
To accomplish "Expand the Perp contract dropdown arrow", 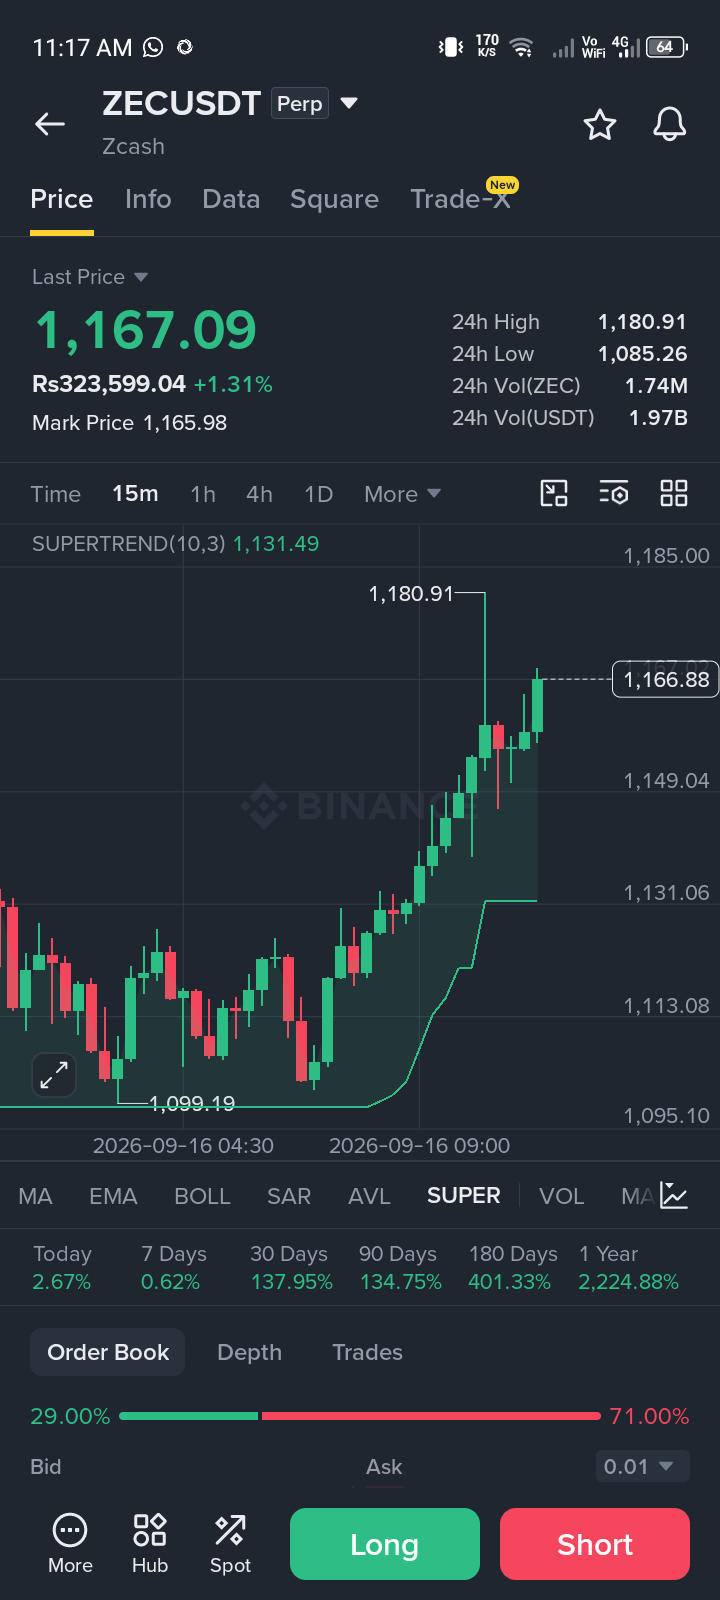I will click(349, 103).
